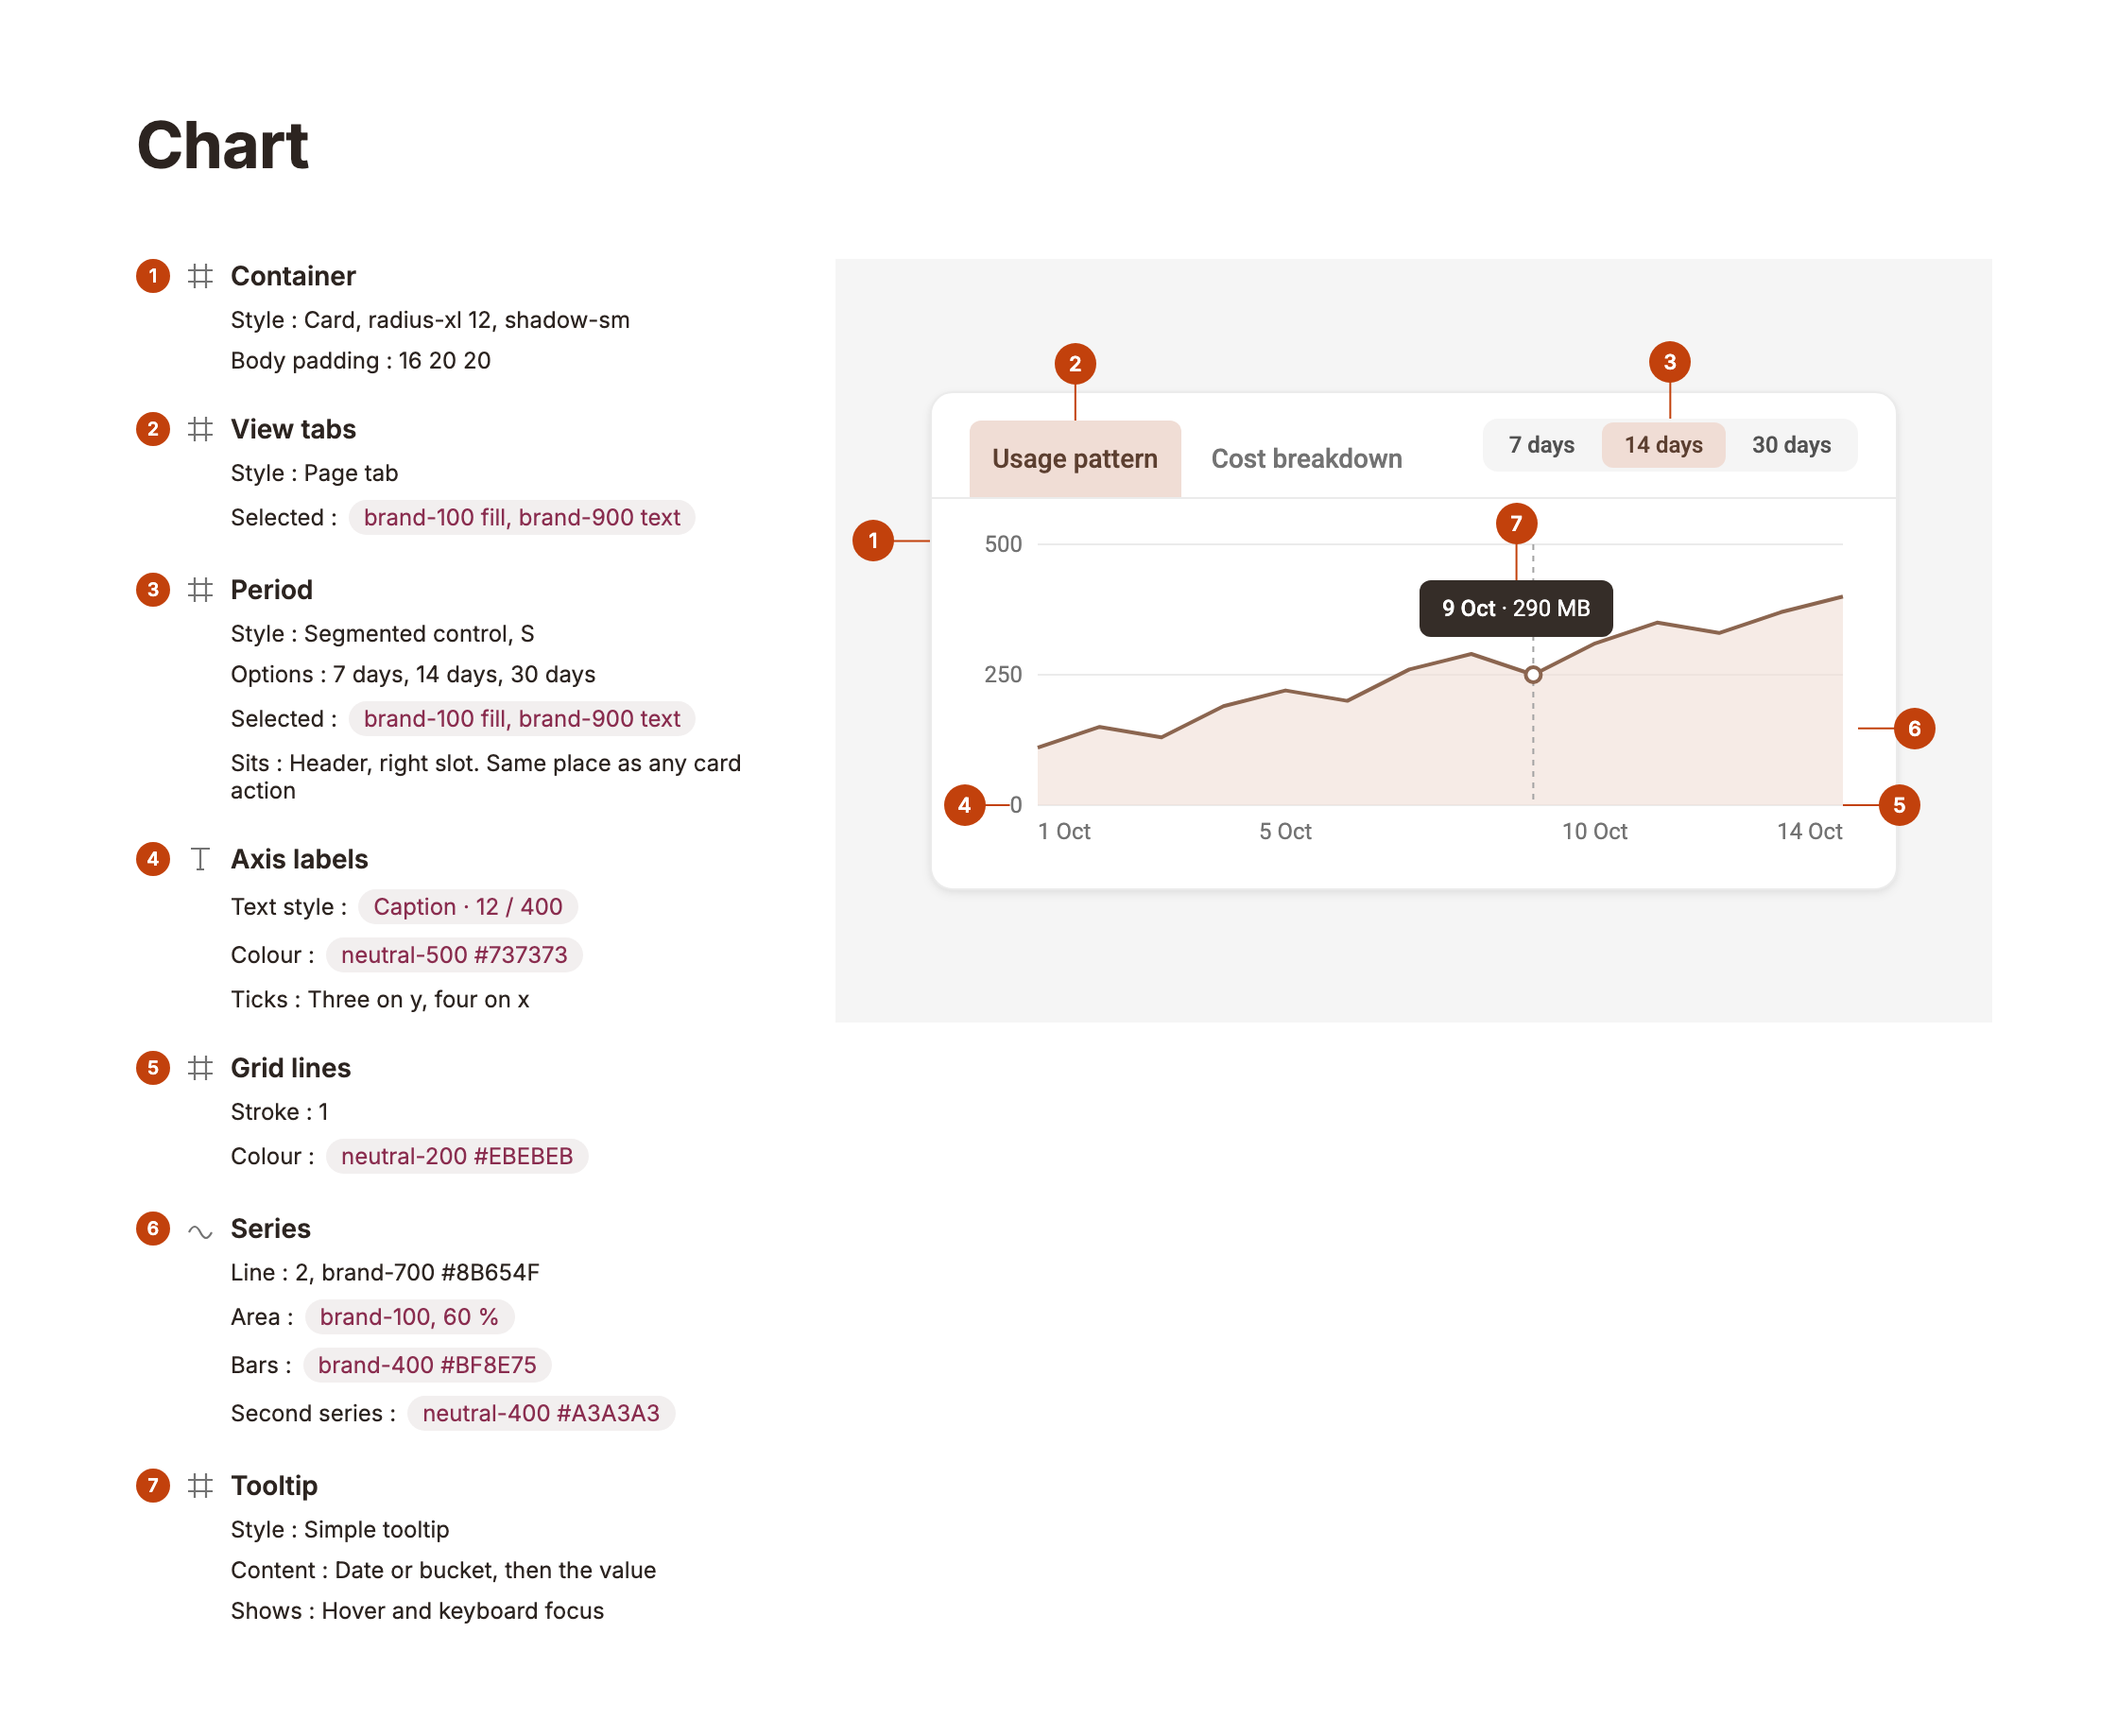
Task: Click the highlighted data point on the chart line
Action: click(x=1532, y=675)
